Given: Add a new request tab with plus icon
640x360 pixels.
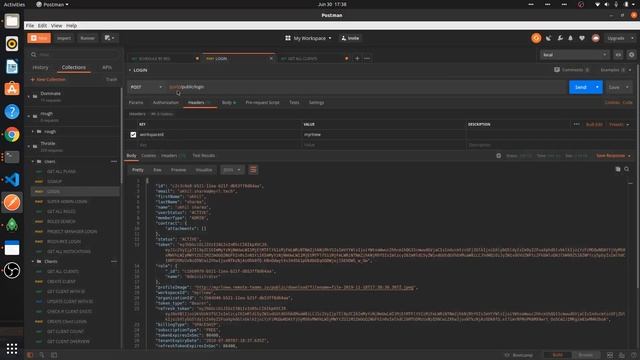Looking at the screenshot, I should [357, 58].
